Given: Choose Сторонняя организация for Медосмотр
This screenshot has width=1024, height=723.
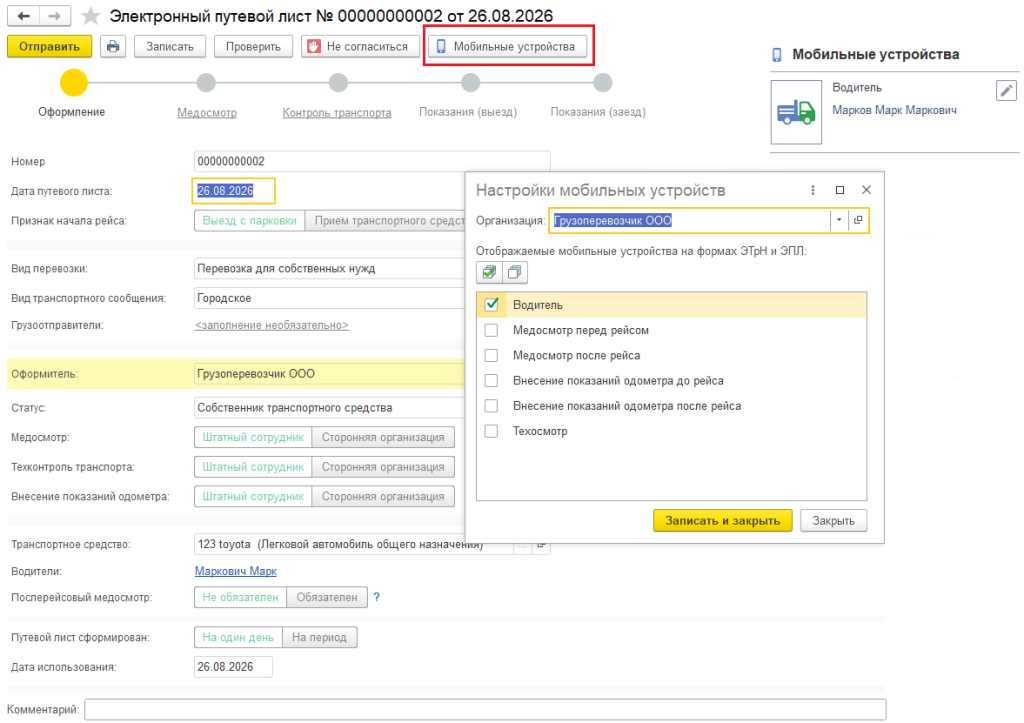Looking at the screenshot, I should 383,437.
